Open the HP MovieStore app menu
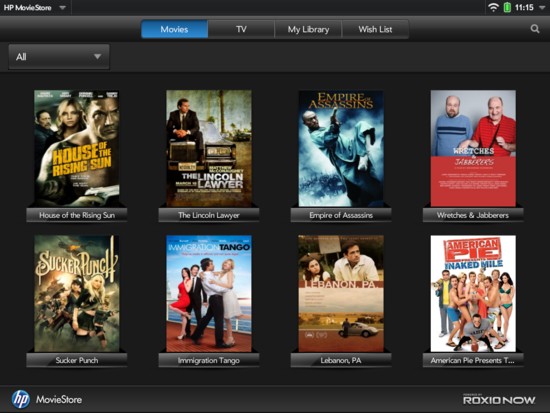Viewport: 550px width, 413px height. [34, 8]
